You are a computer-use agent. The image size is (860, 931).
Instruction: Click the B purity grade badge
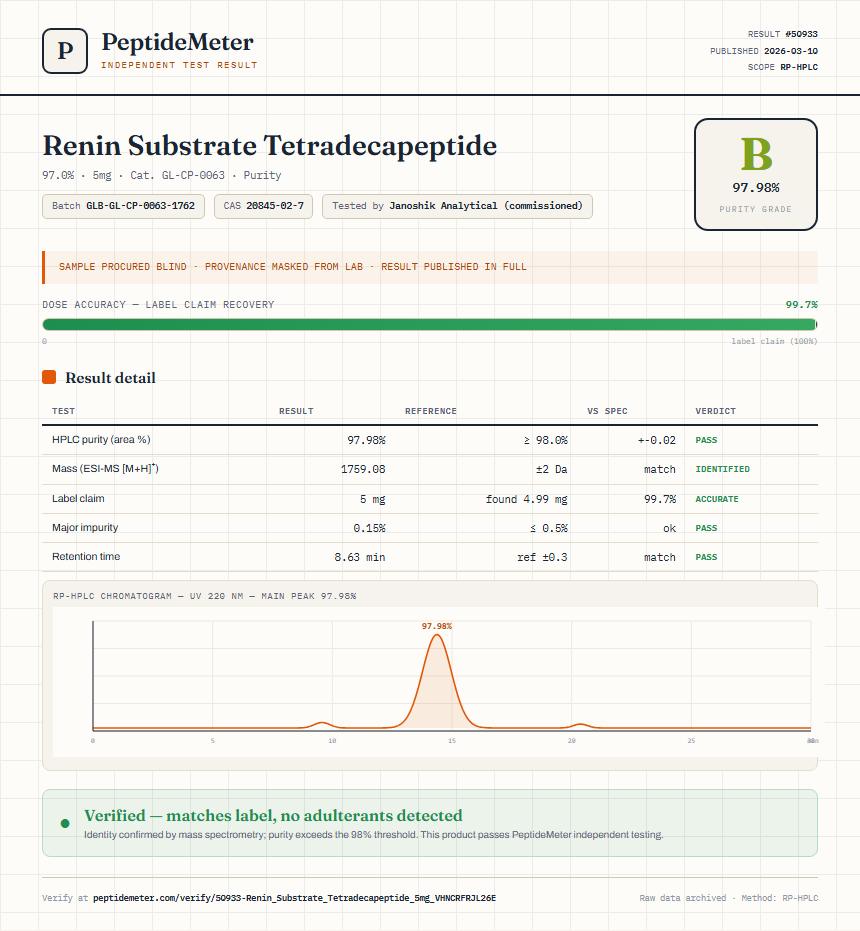pos(755,175)
